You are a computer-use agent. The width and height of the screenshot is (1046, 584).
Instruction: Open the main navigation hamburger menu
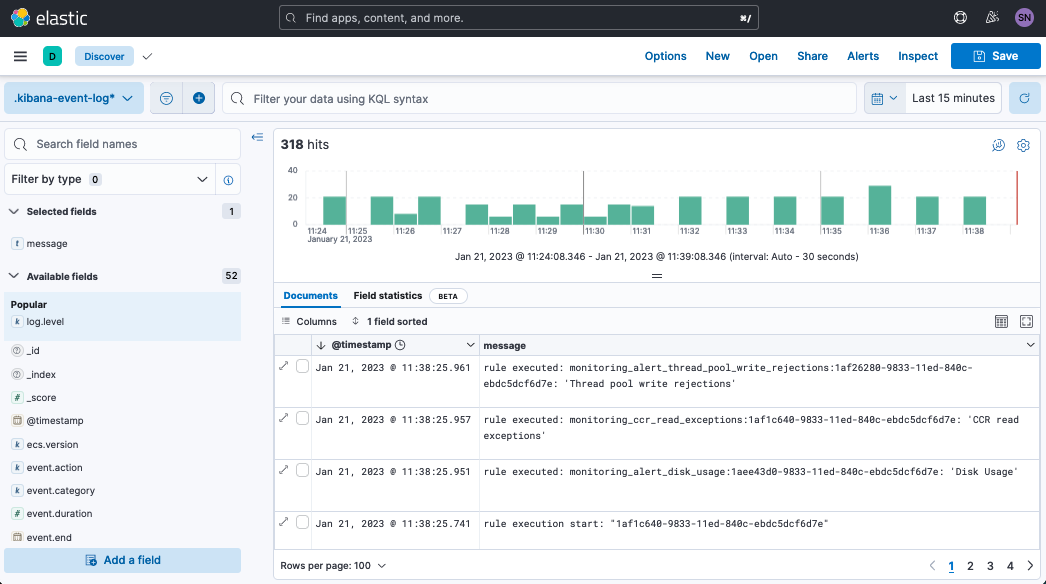pyautogui.click(x=20, y=56)
